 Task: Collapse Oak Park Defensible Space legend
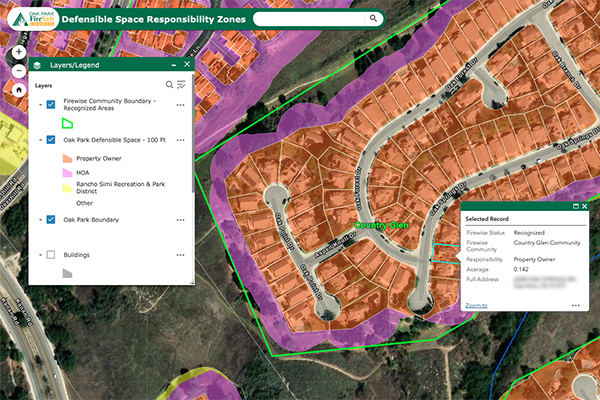39,141
